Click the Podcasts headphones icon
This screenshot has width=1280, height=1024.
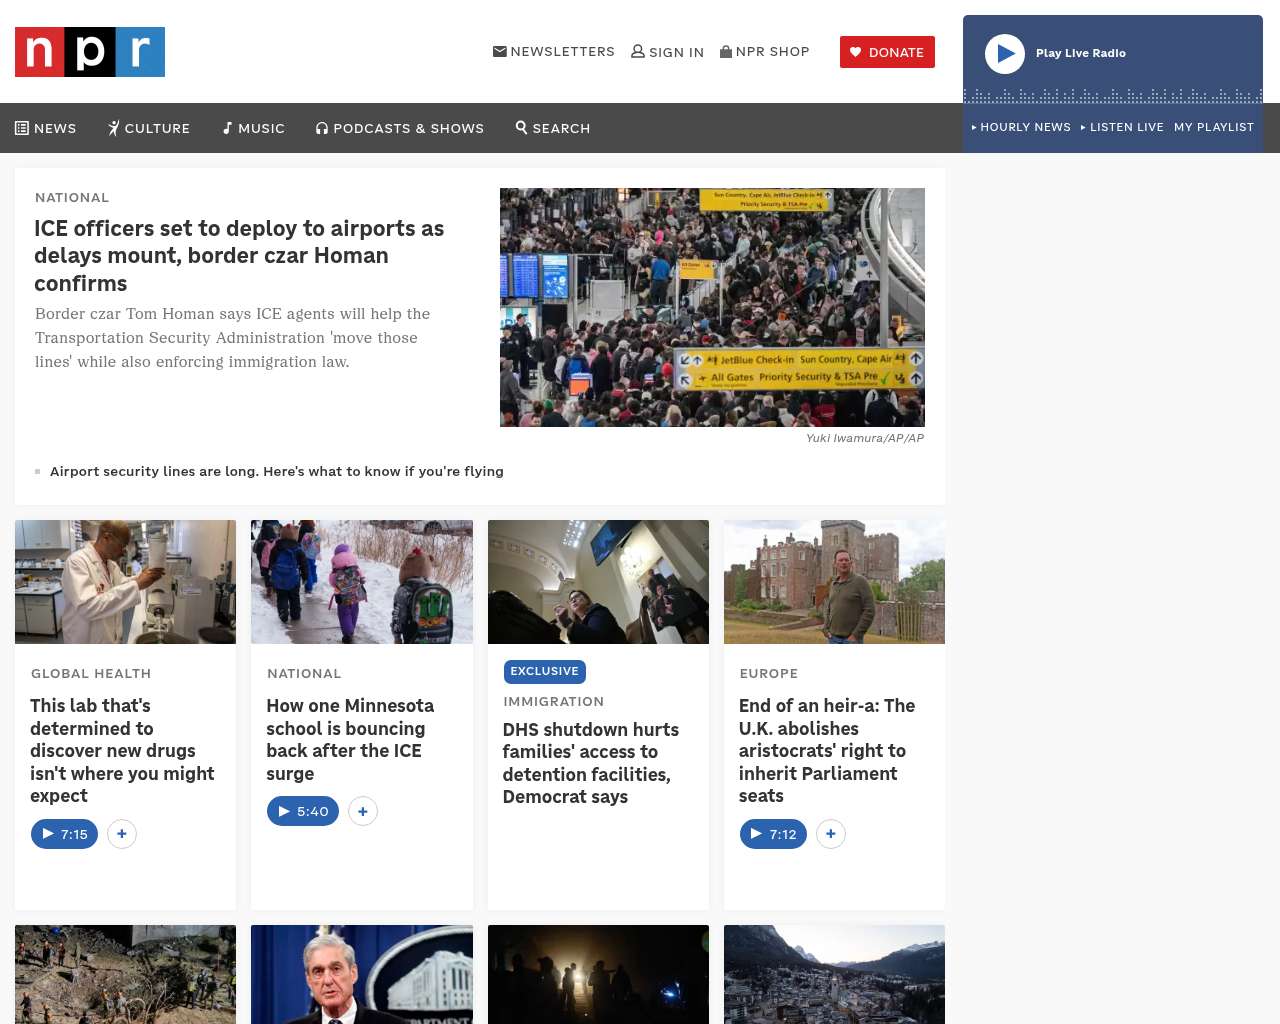tap(322, 128)
